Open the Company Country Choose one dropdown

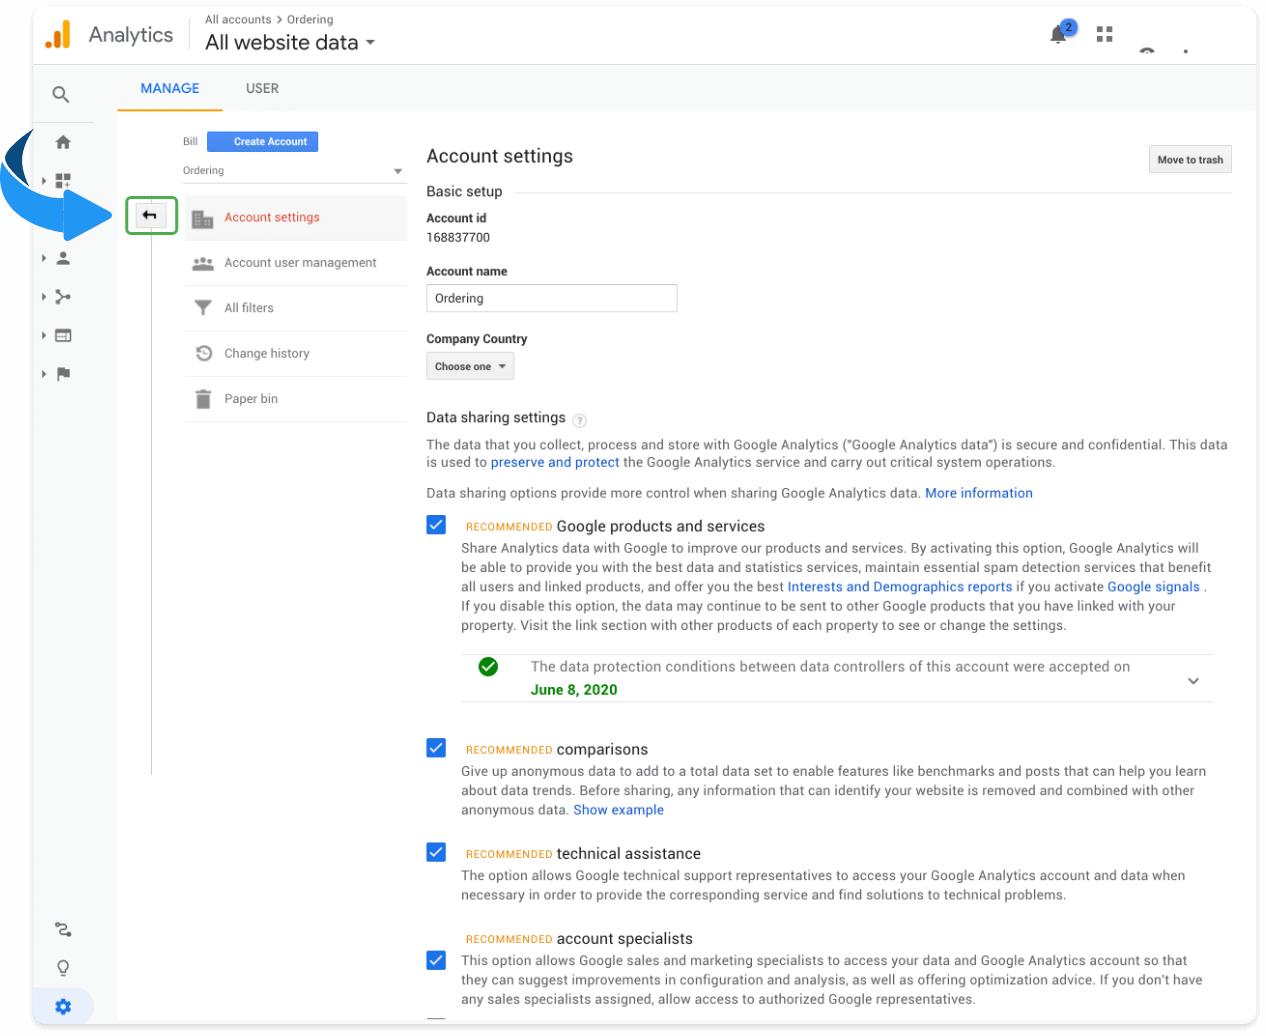point(470,367)
